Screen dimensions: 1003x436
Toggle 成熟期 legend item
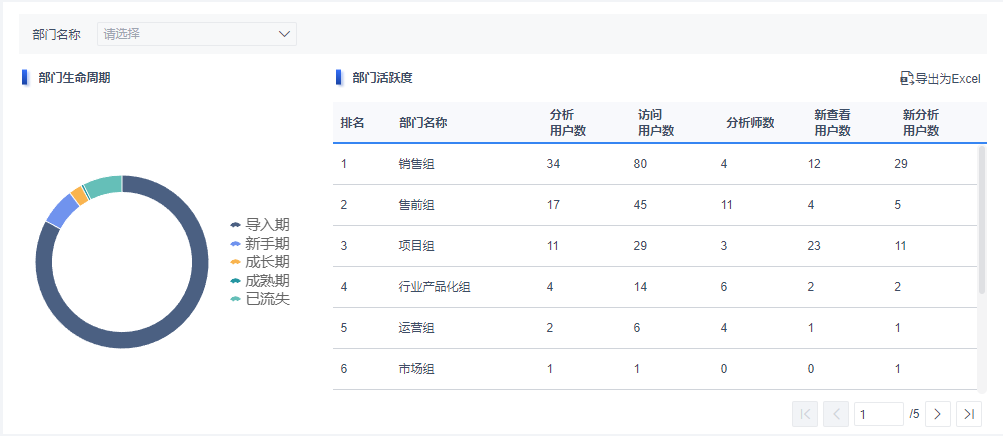tap(260, 281)
